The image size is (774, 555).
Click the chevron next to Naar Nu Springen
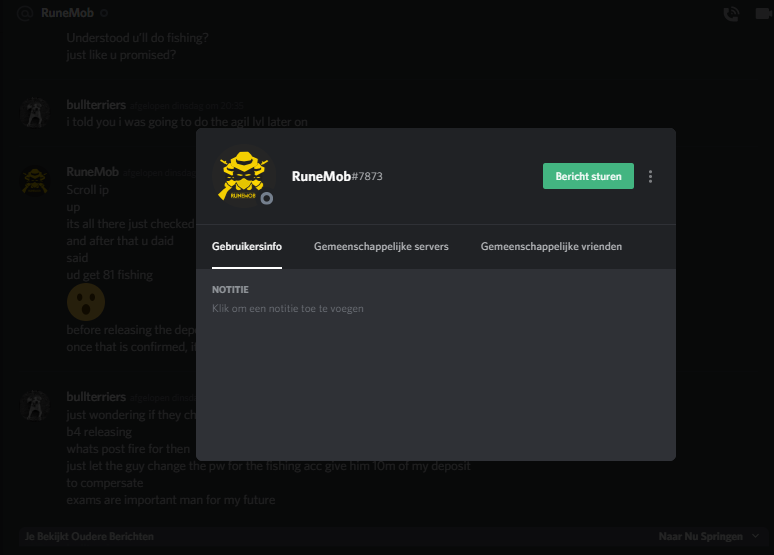tap(755, 536)
